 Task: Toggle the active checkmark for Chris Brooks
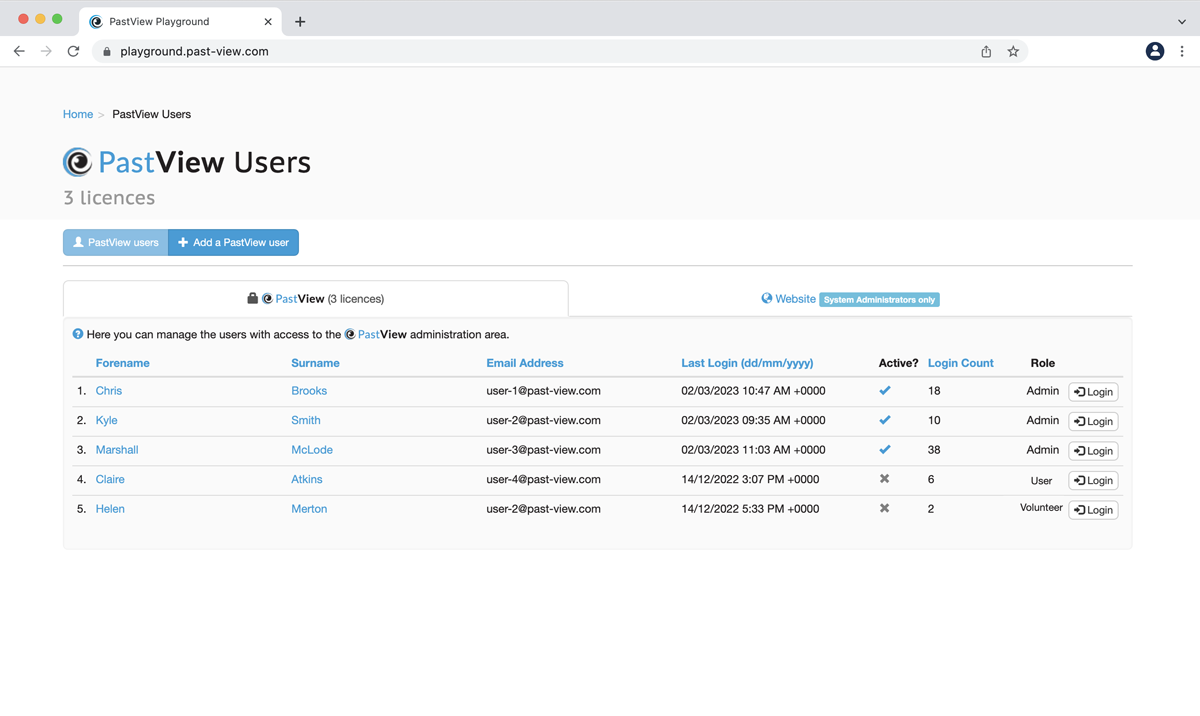coord(884,391)
